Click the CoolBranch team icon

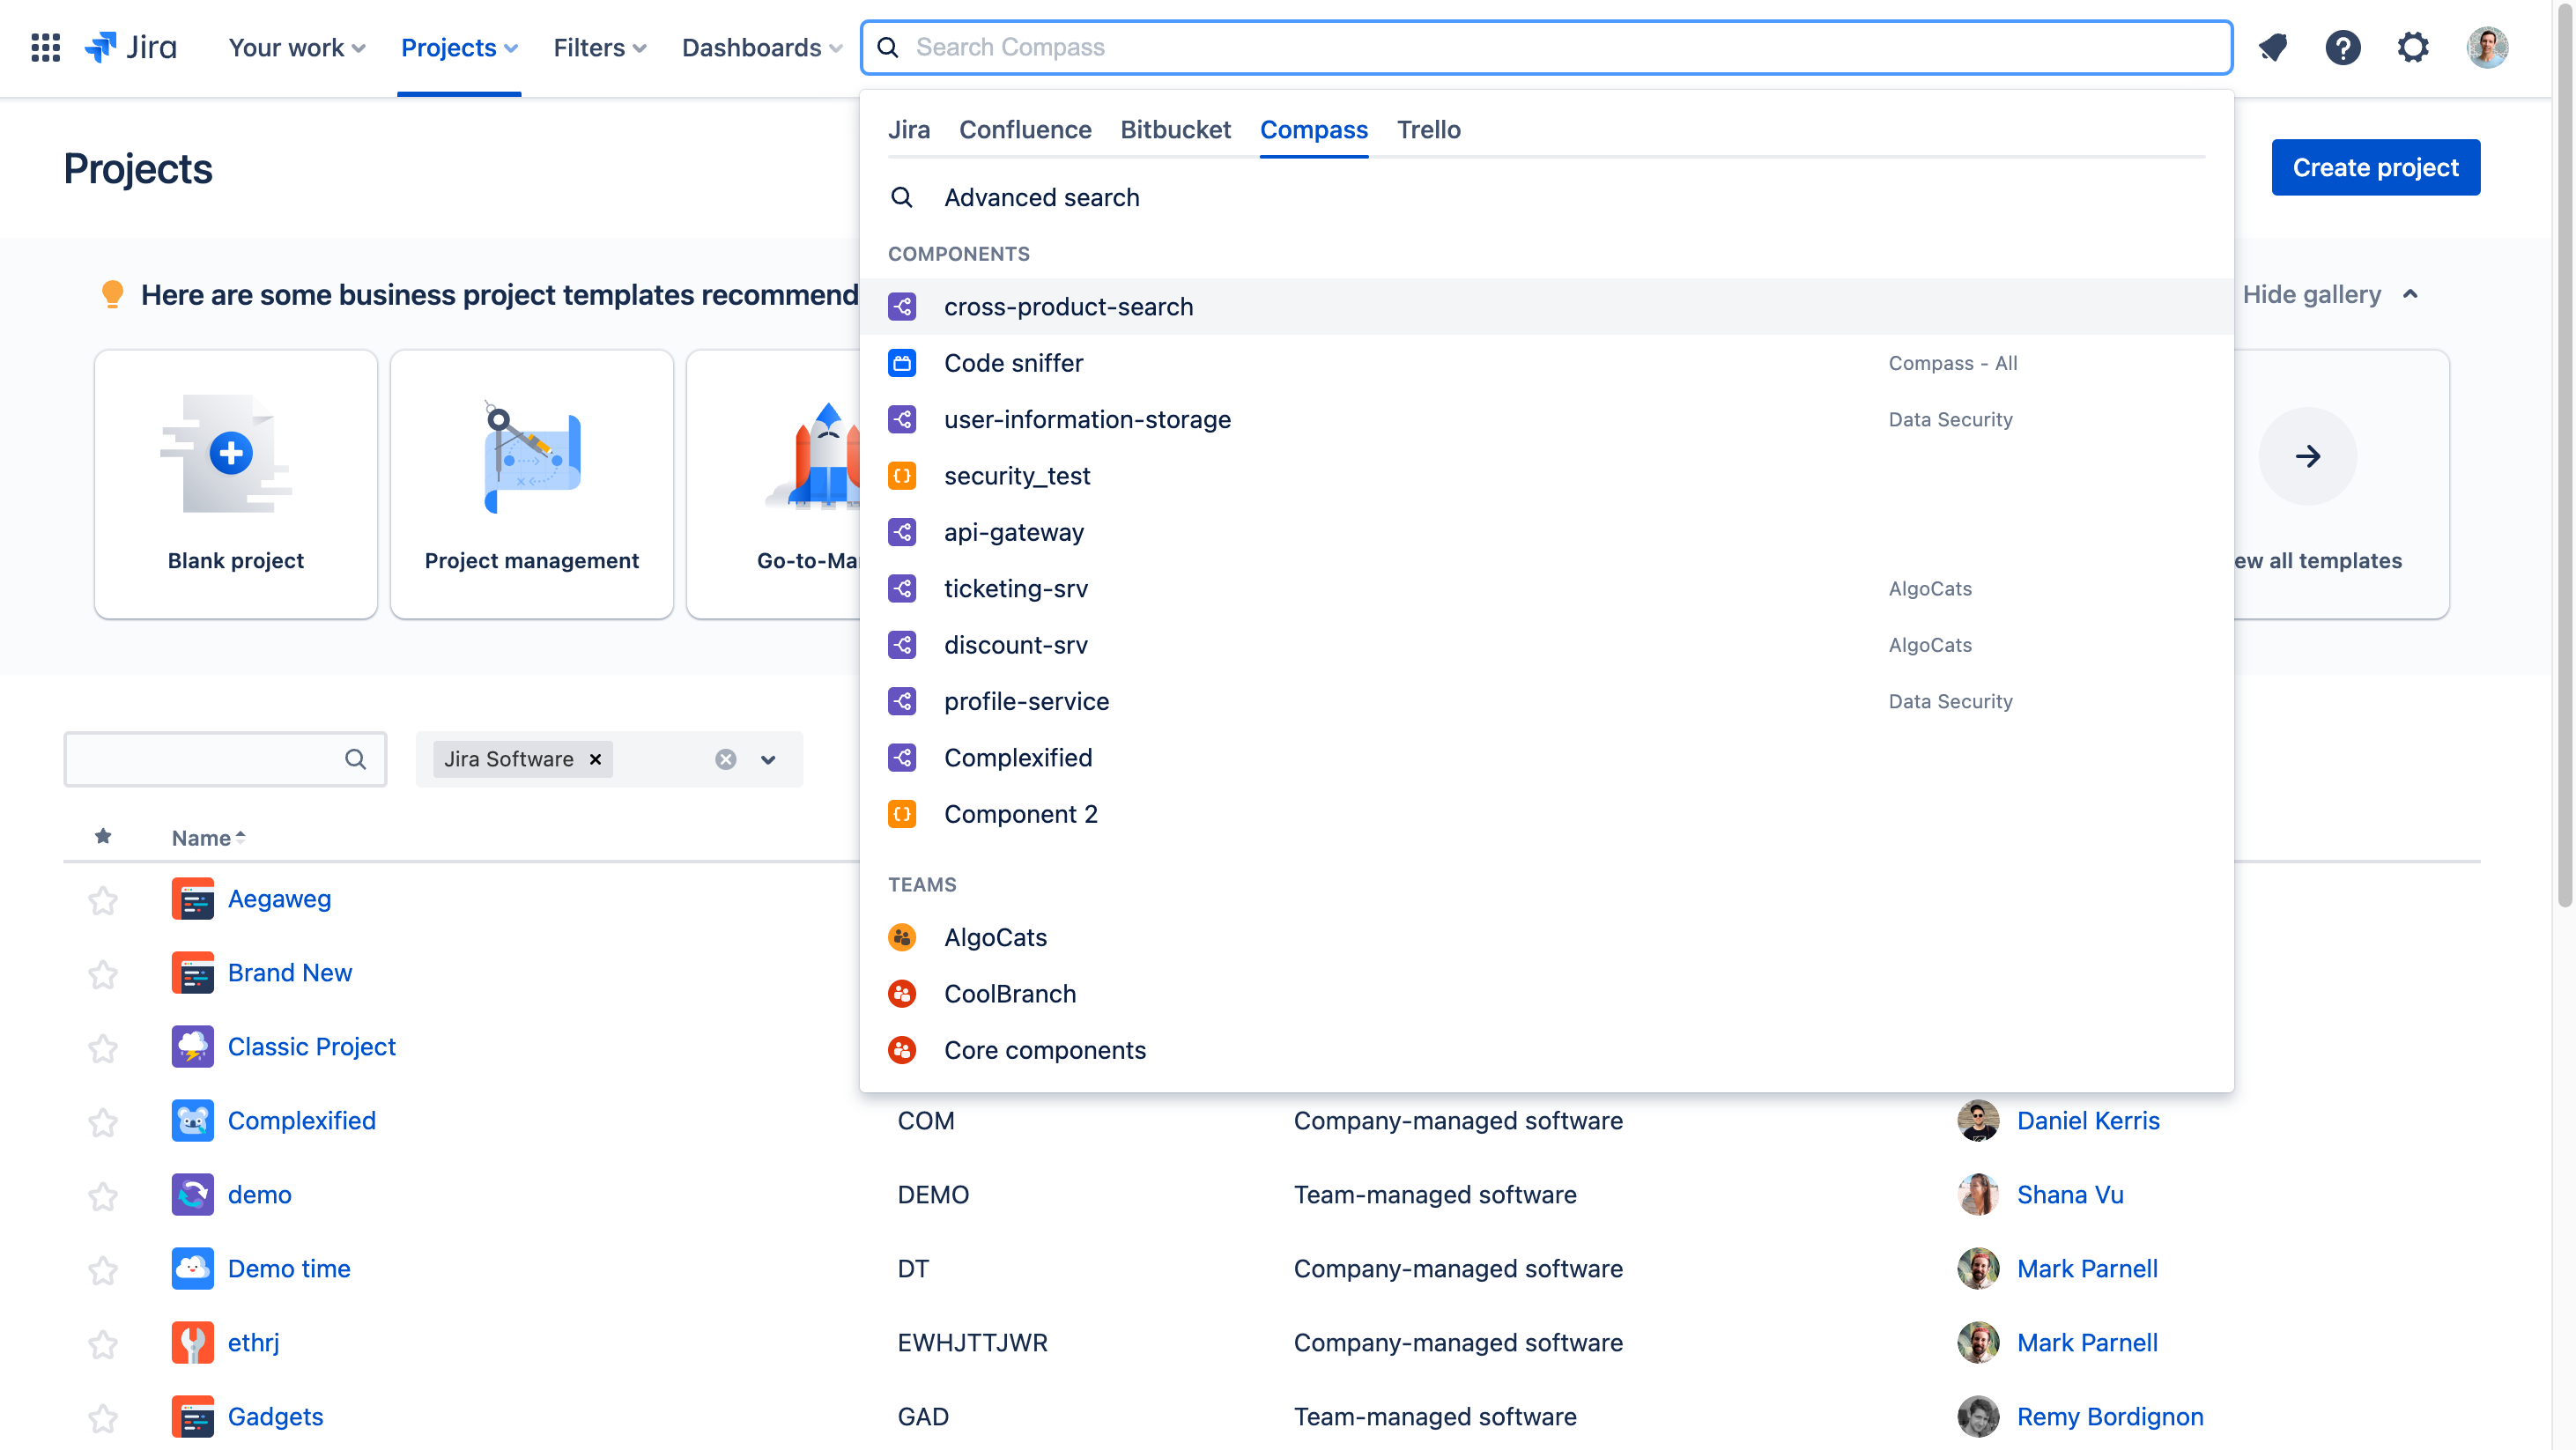[x=902, y=994]
